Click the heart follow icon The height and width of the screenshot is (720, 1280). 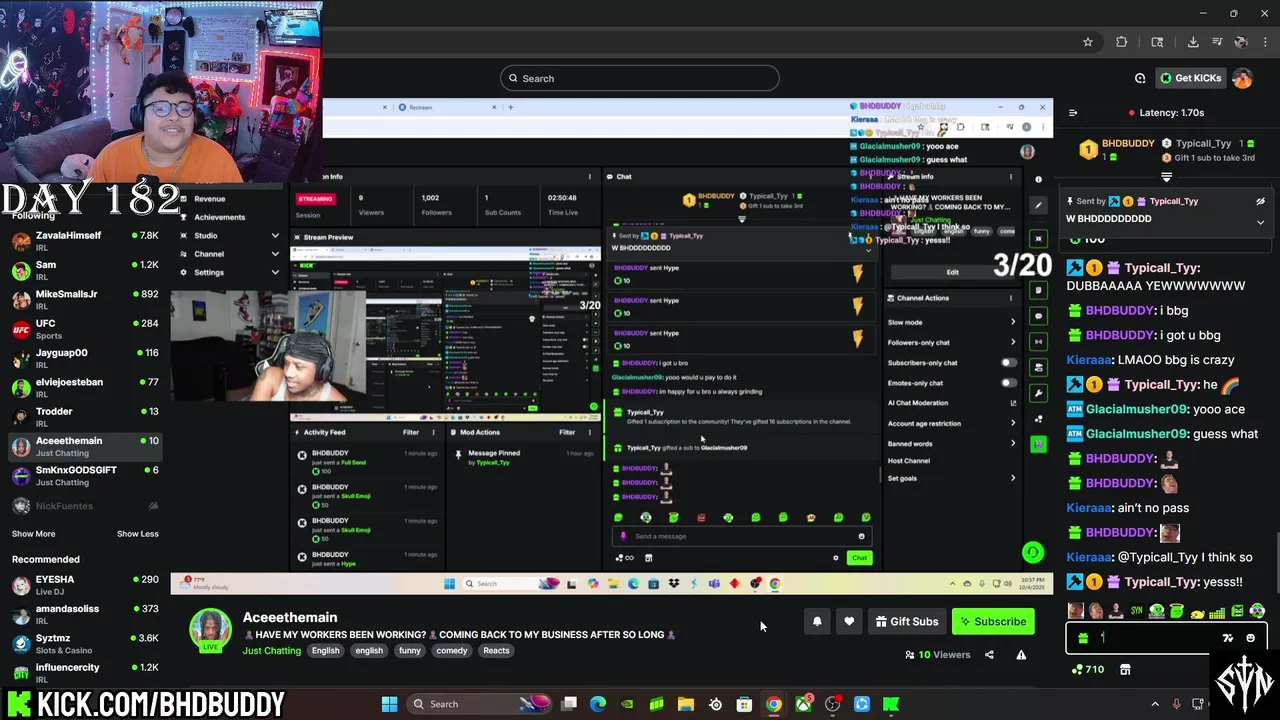849,622
